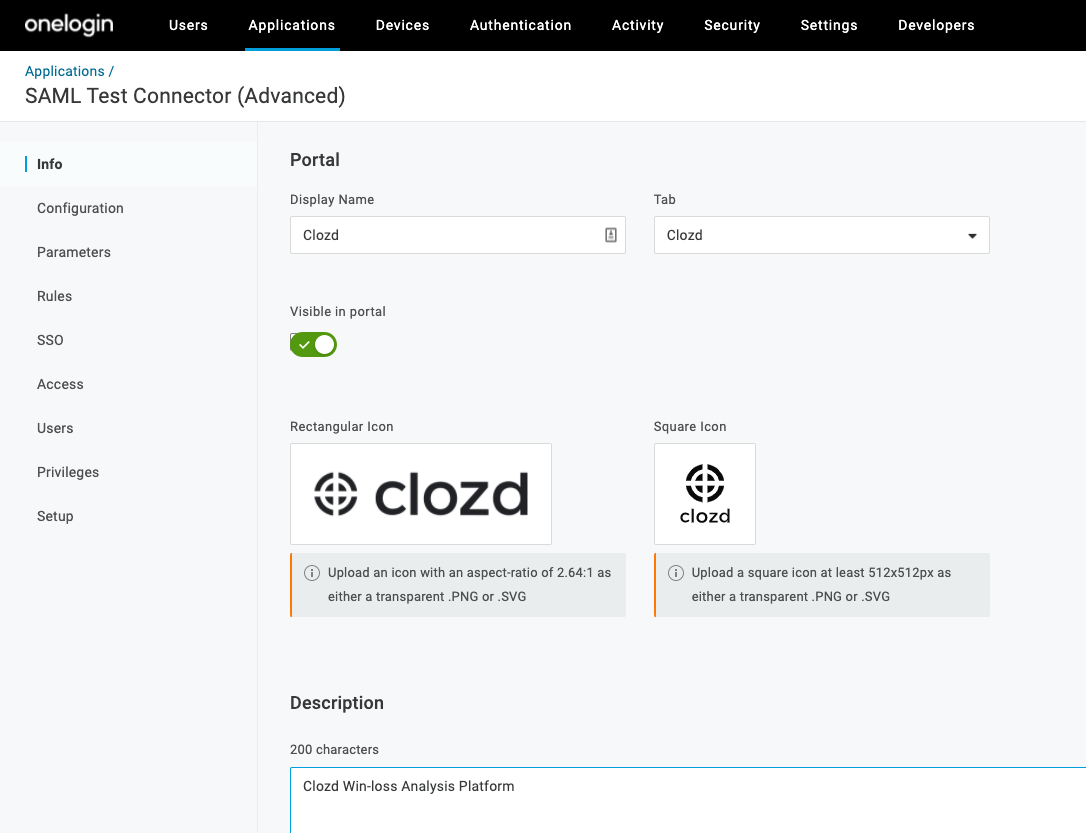This screenshot has height=833, width=1086.
Task: Open the Privileges sidebar section
Action: tap(68, 472)
